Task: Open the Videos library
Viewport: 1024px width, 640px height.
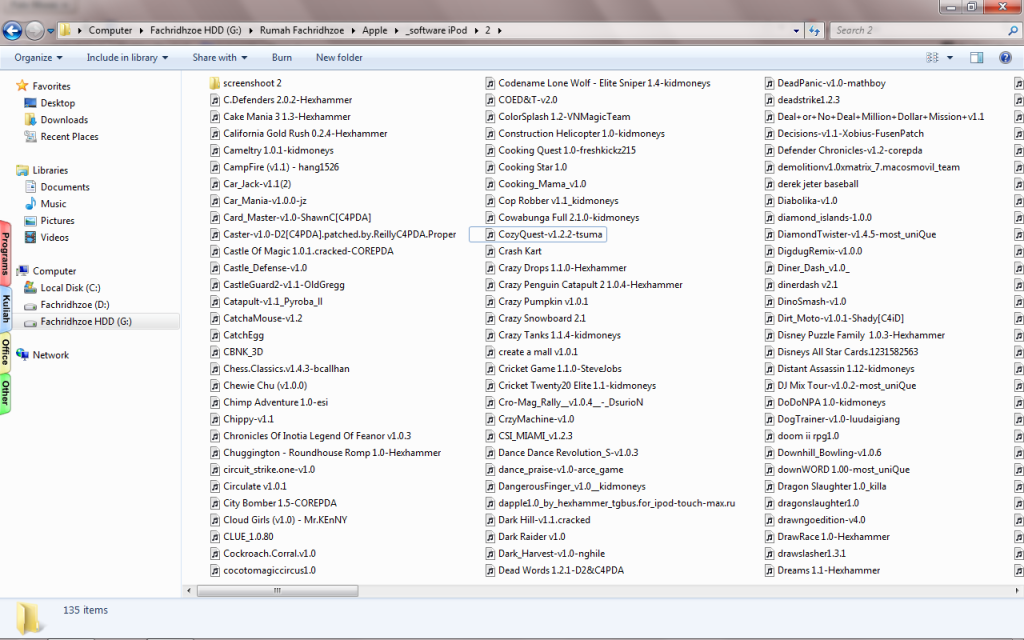Action: click(x=54, y=238)
